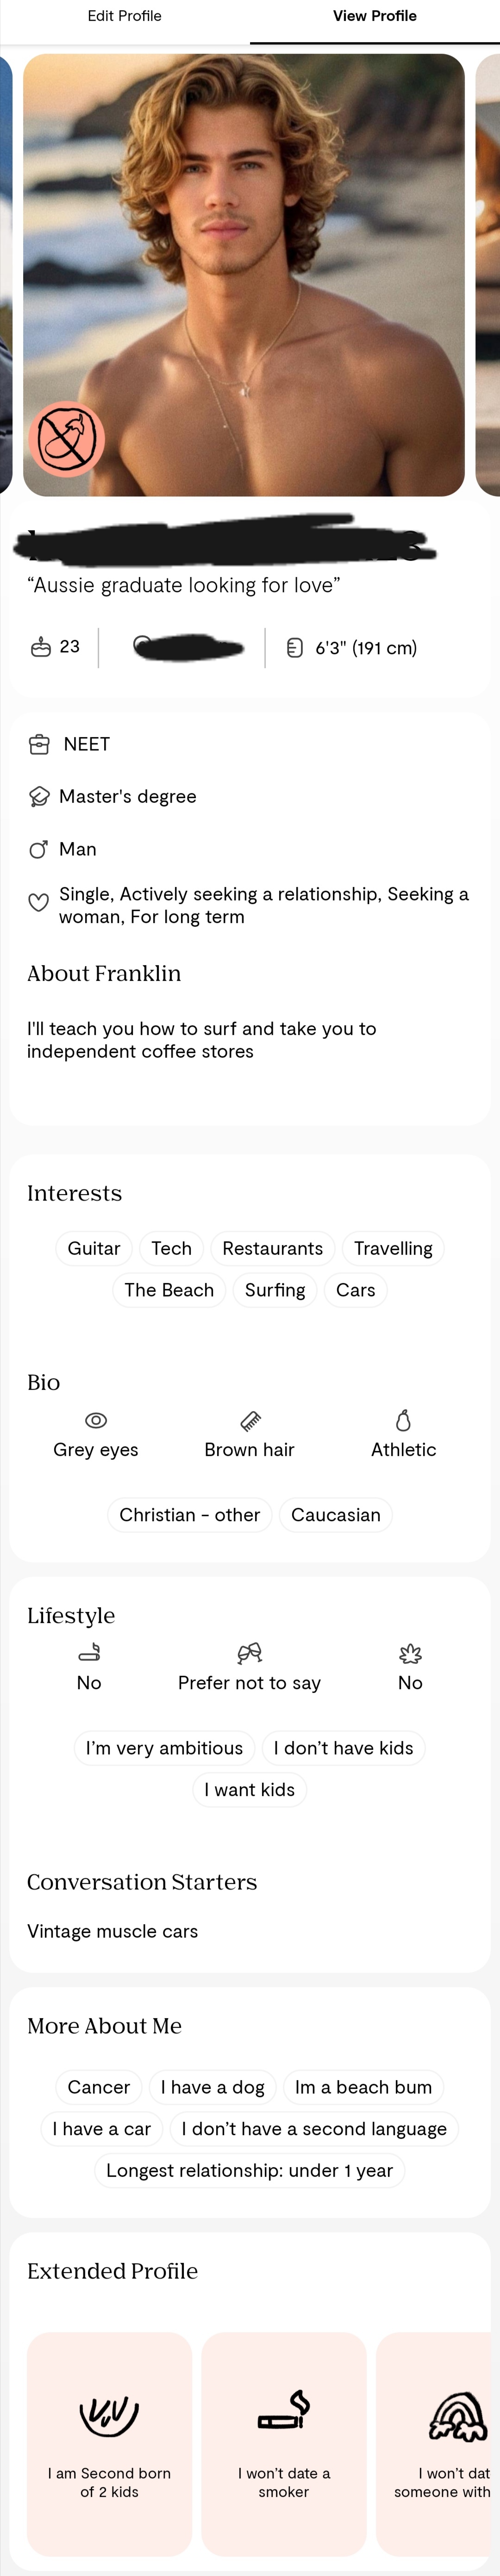The width and height of the screenshot is (500, 2576).
Task: Click the briefcase icon beside NEET
Action: [39, 744]
